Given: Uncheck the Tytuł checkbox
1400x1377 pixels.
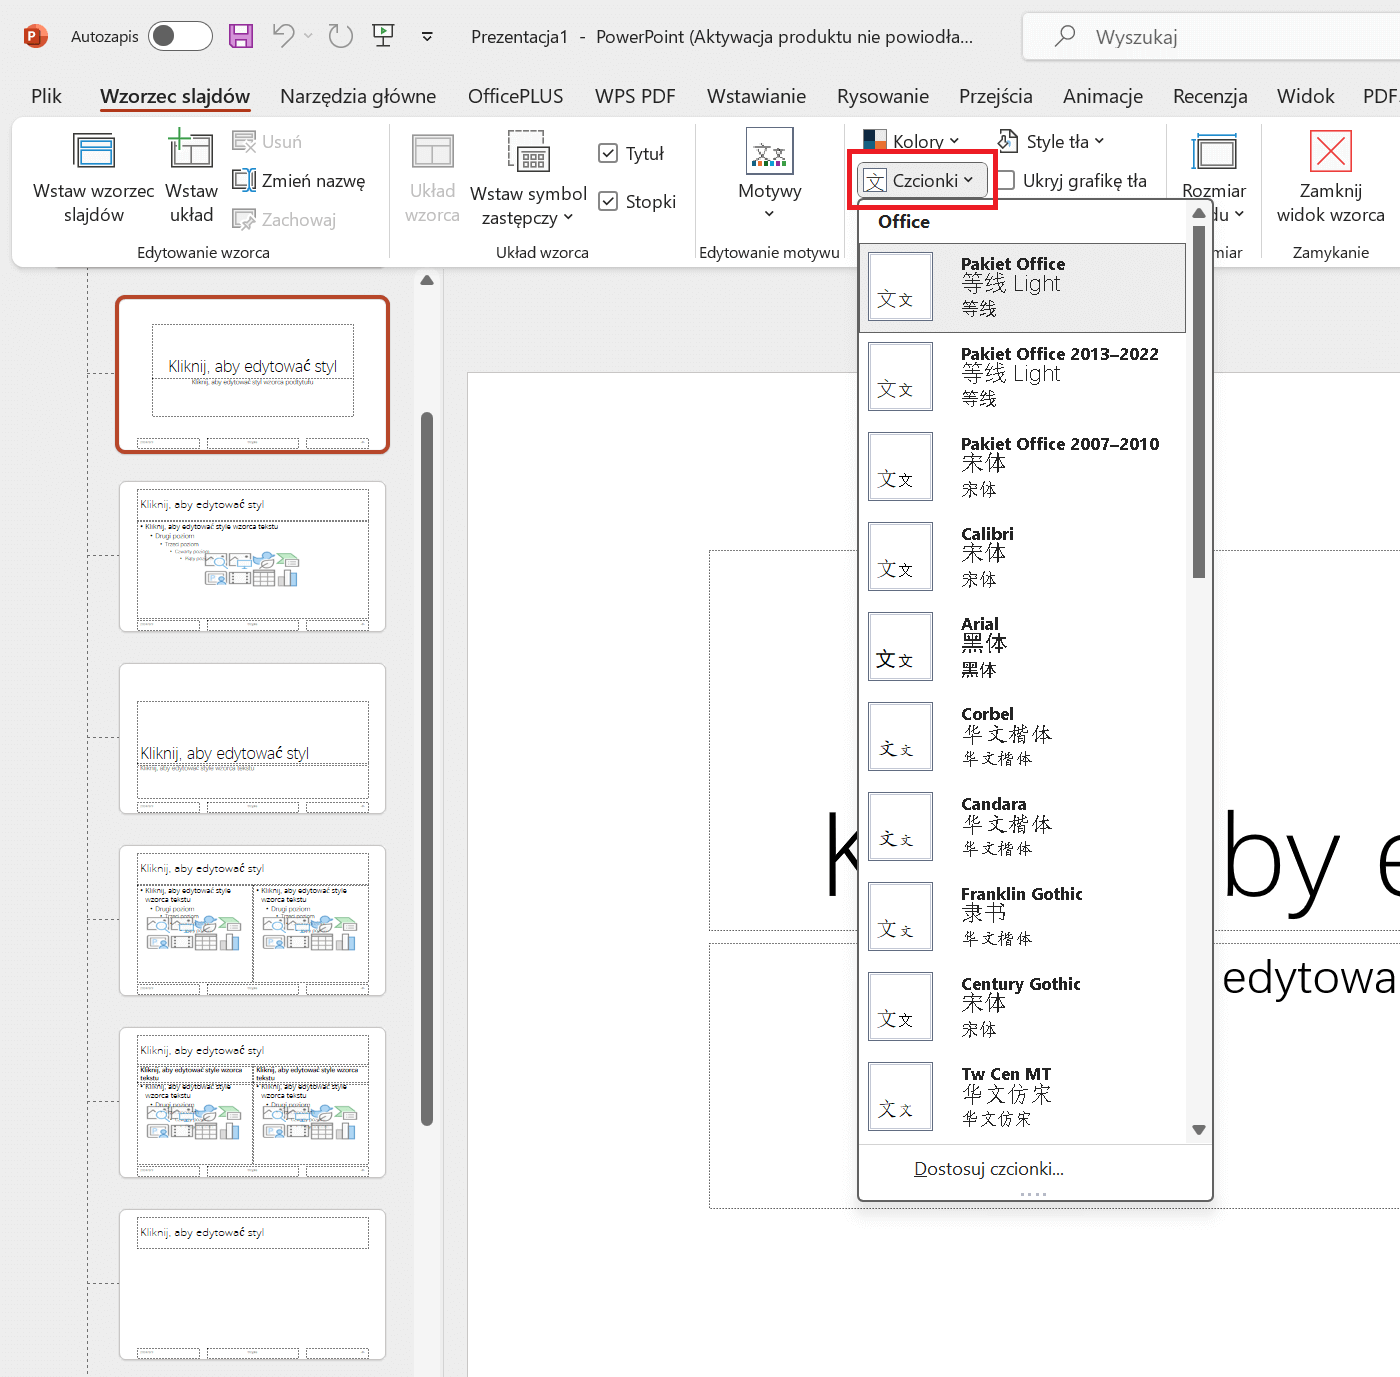Looking at the screenshot, I should coord(608,153).
